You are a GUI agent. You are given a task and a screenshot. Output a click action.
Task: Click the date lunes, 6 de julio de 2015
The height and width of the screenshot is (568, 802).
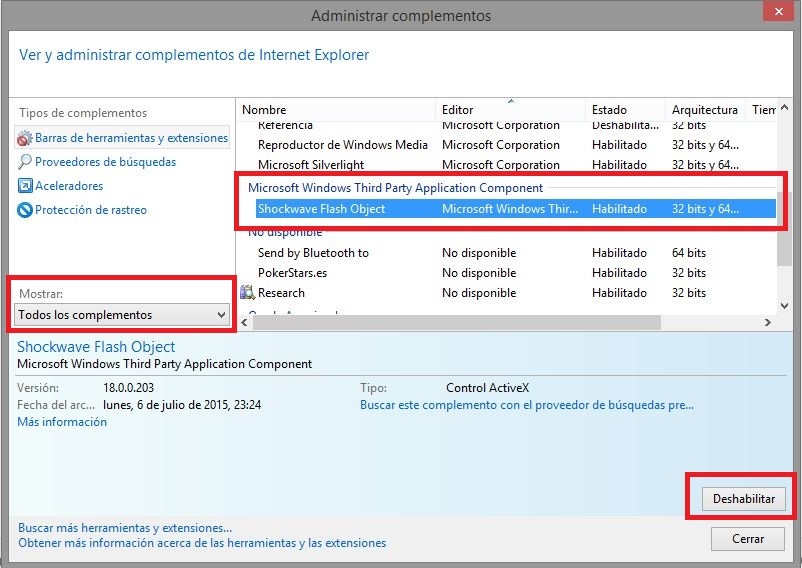(182, 405)
